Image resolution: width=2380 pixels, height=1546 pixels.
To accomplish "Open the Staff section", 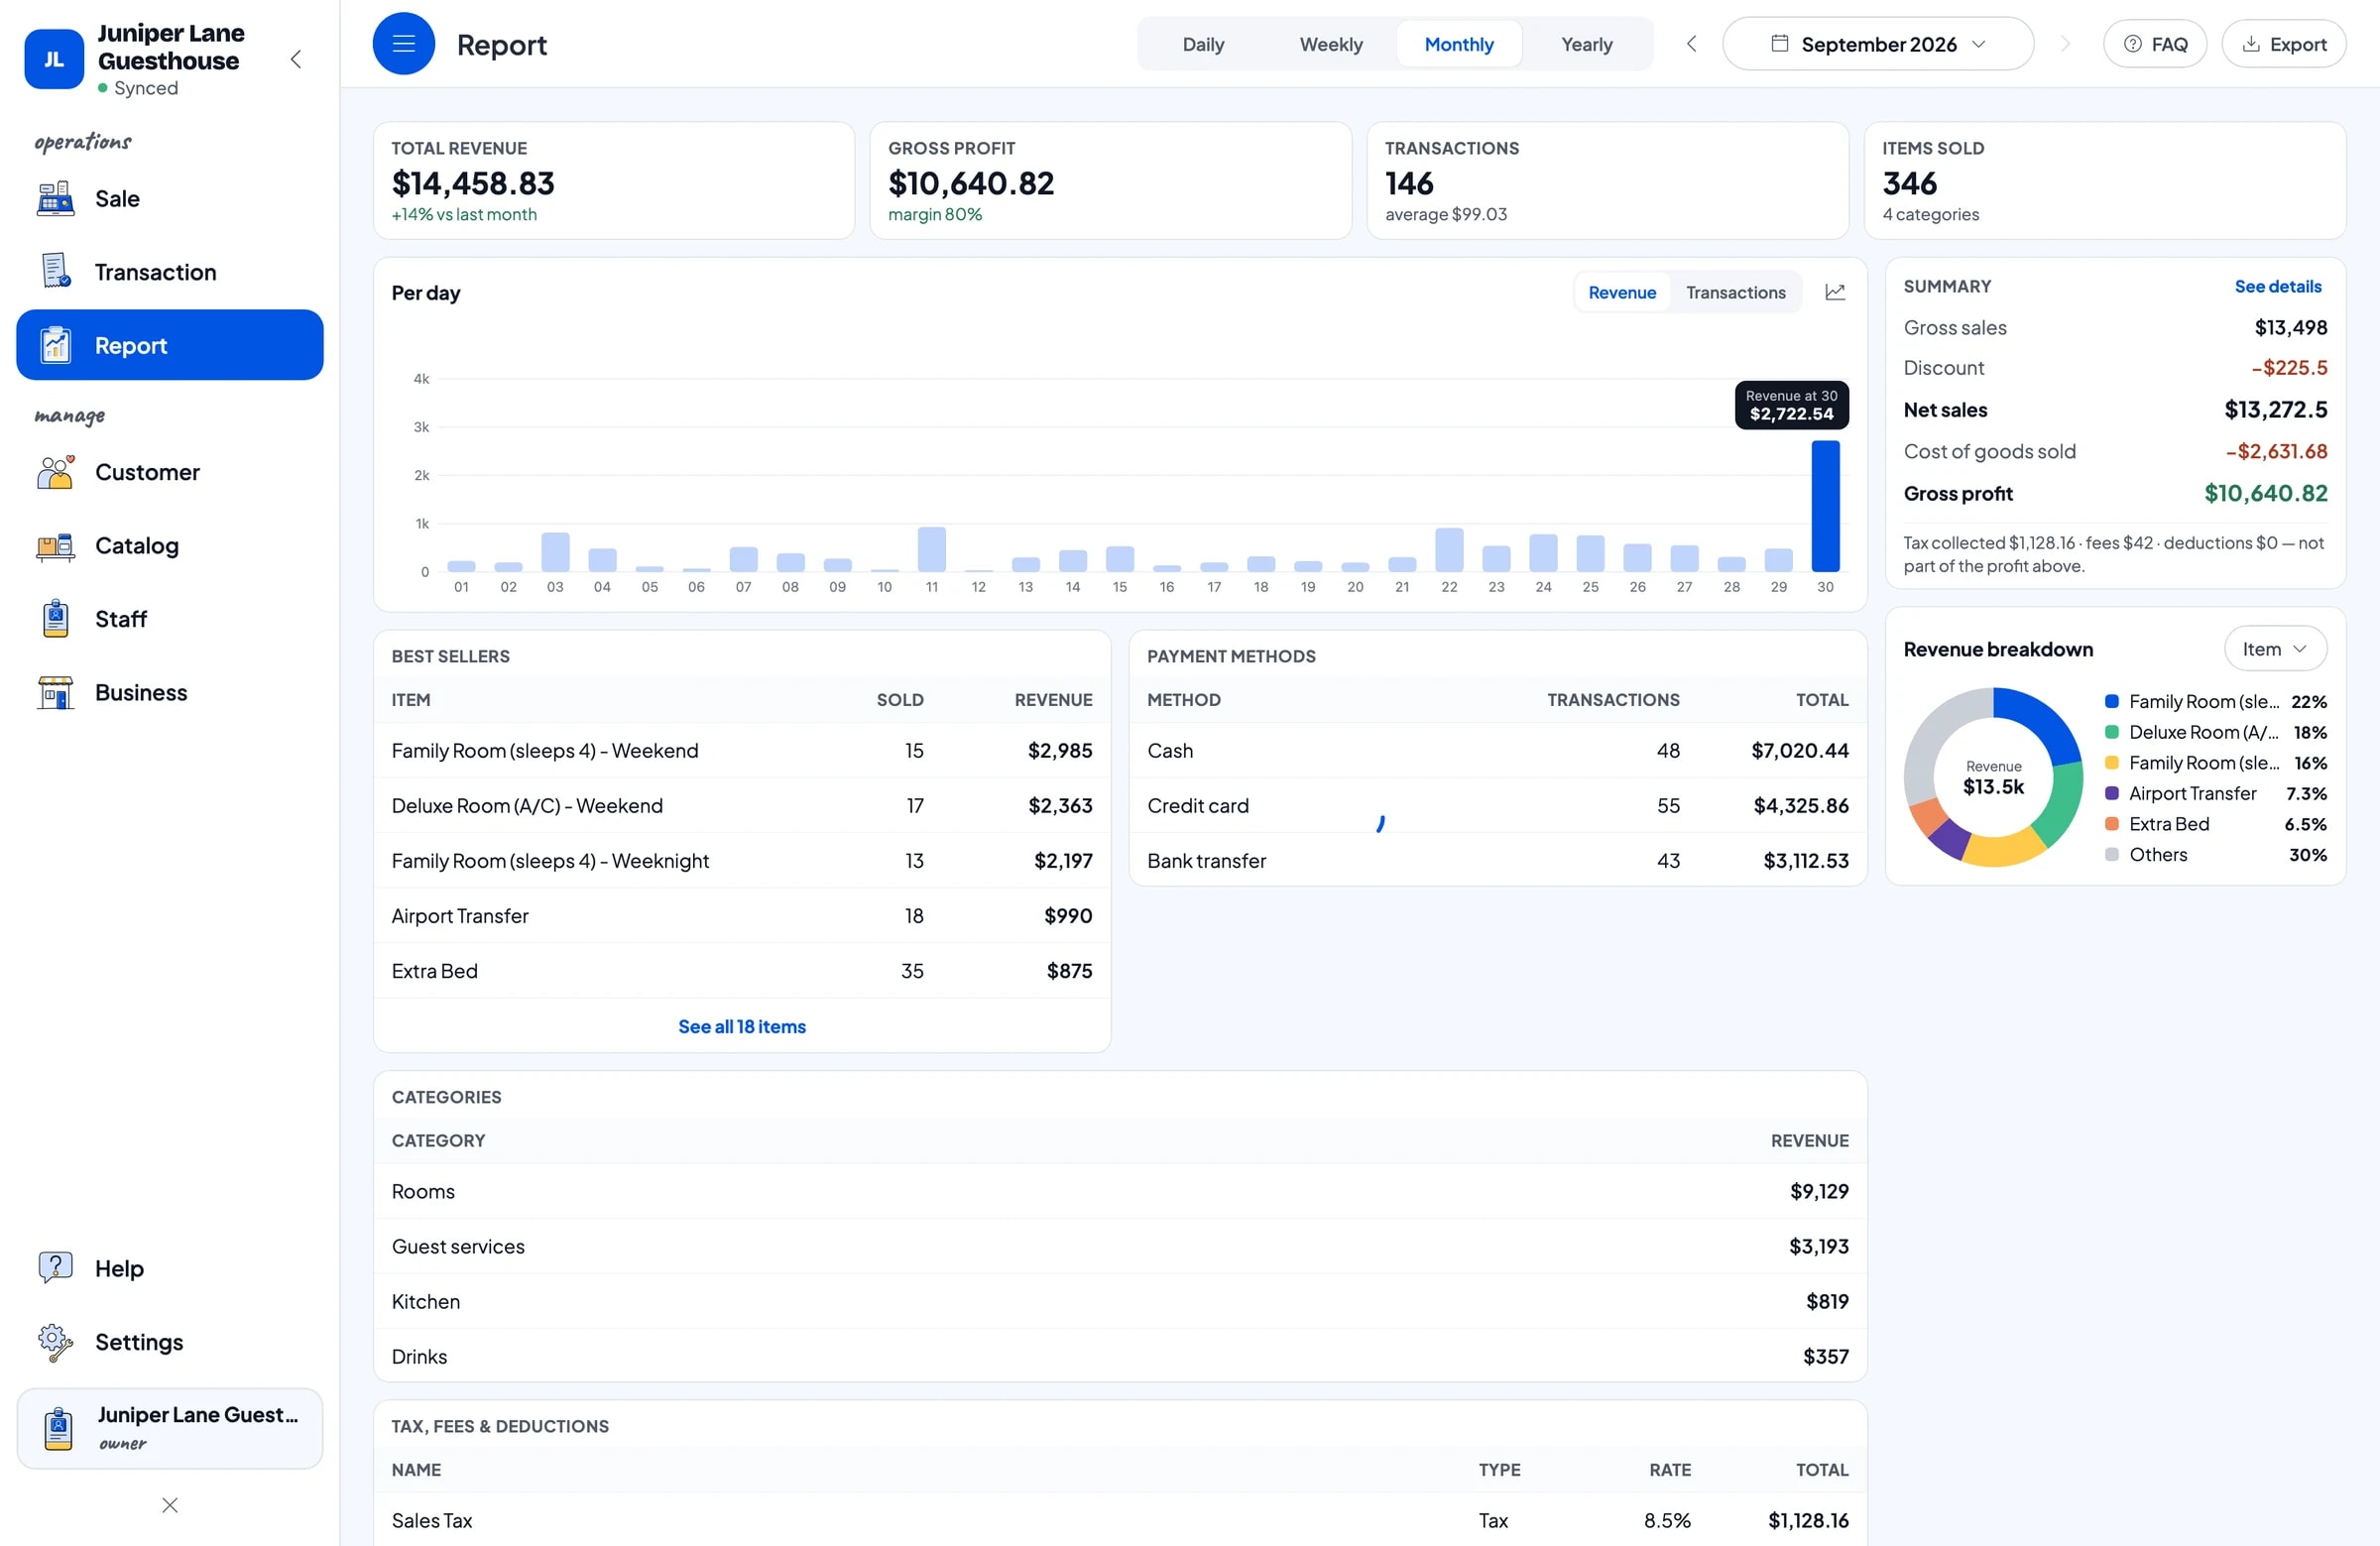I will click(x=170, y=619).
